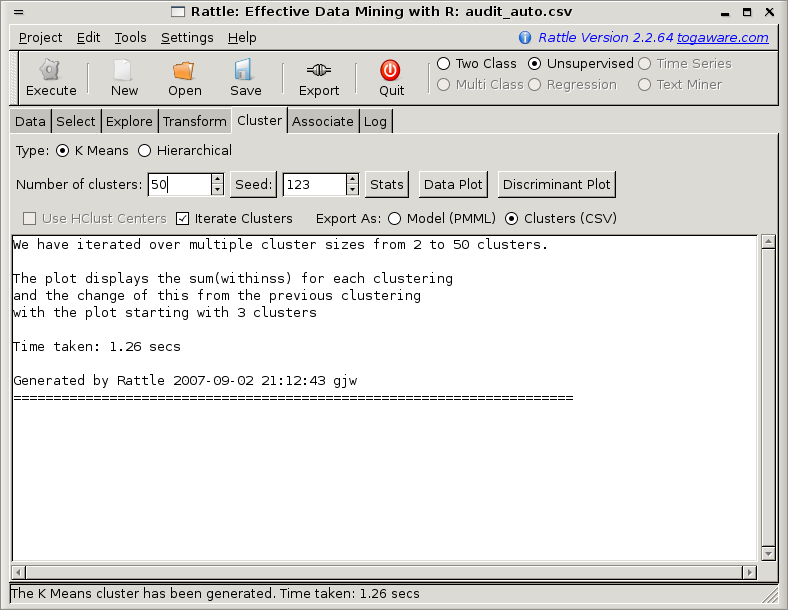Click the vertical scrollbar track
Screen dimensions: 788x610
(768, 398)
